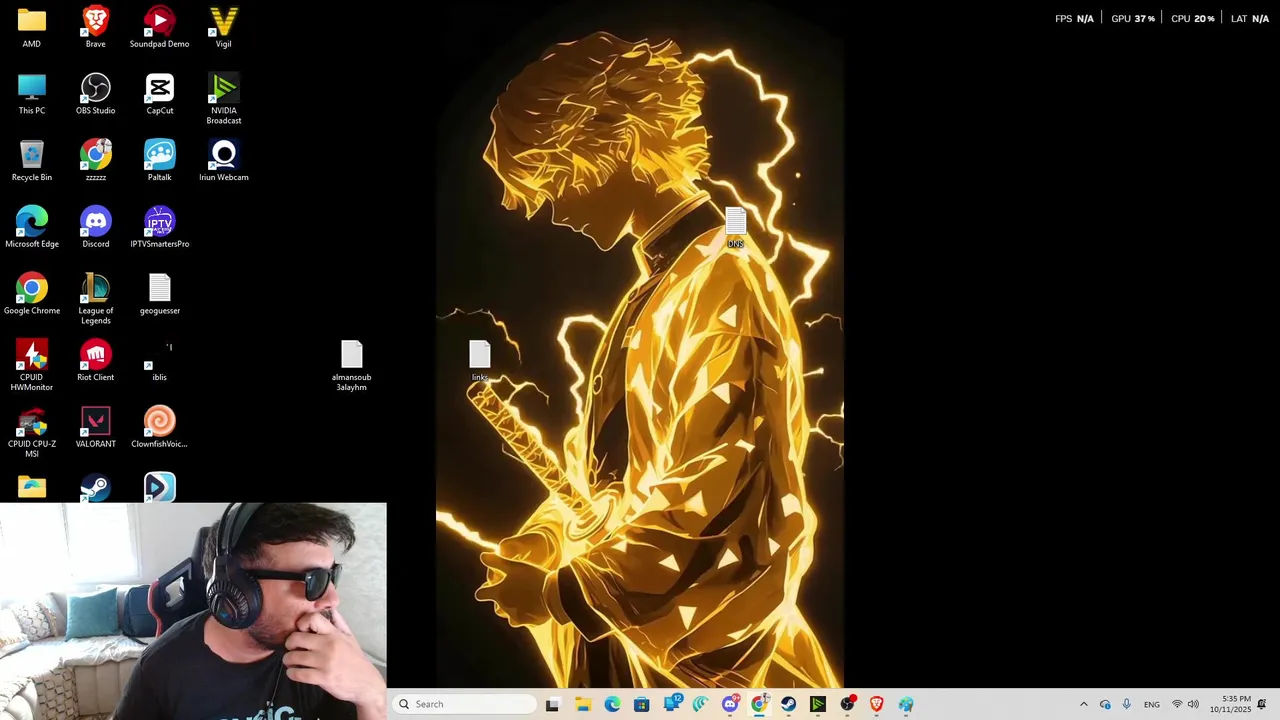This screenshot has width=1280, height=720.
Task: Select the DNS file on wallpaper
Action: tap(736, 228)
